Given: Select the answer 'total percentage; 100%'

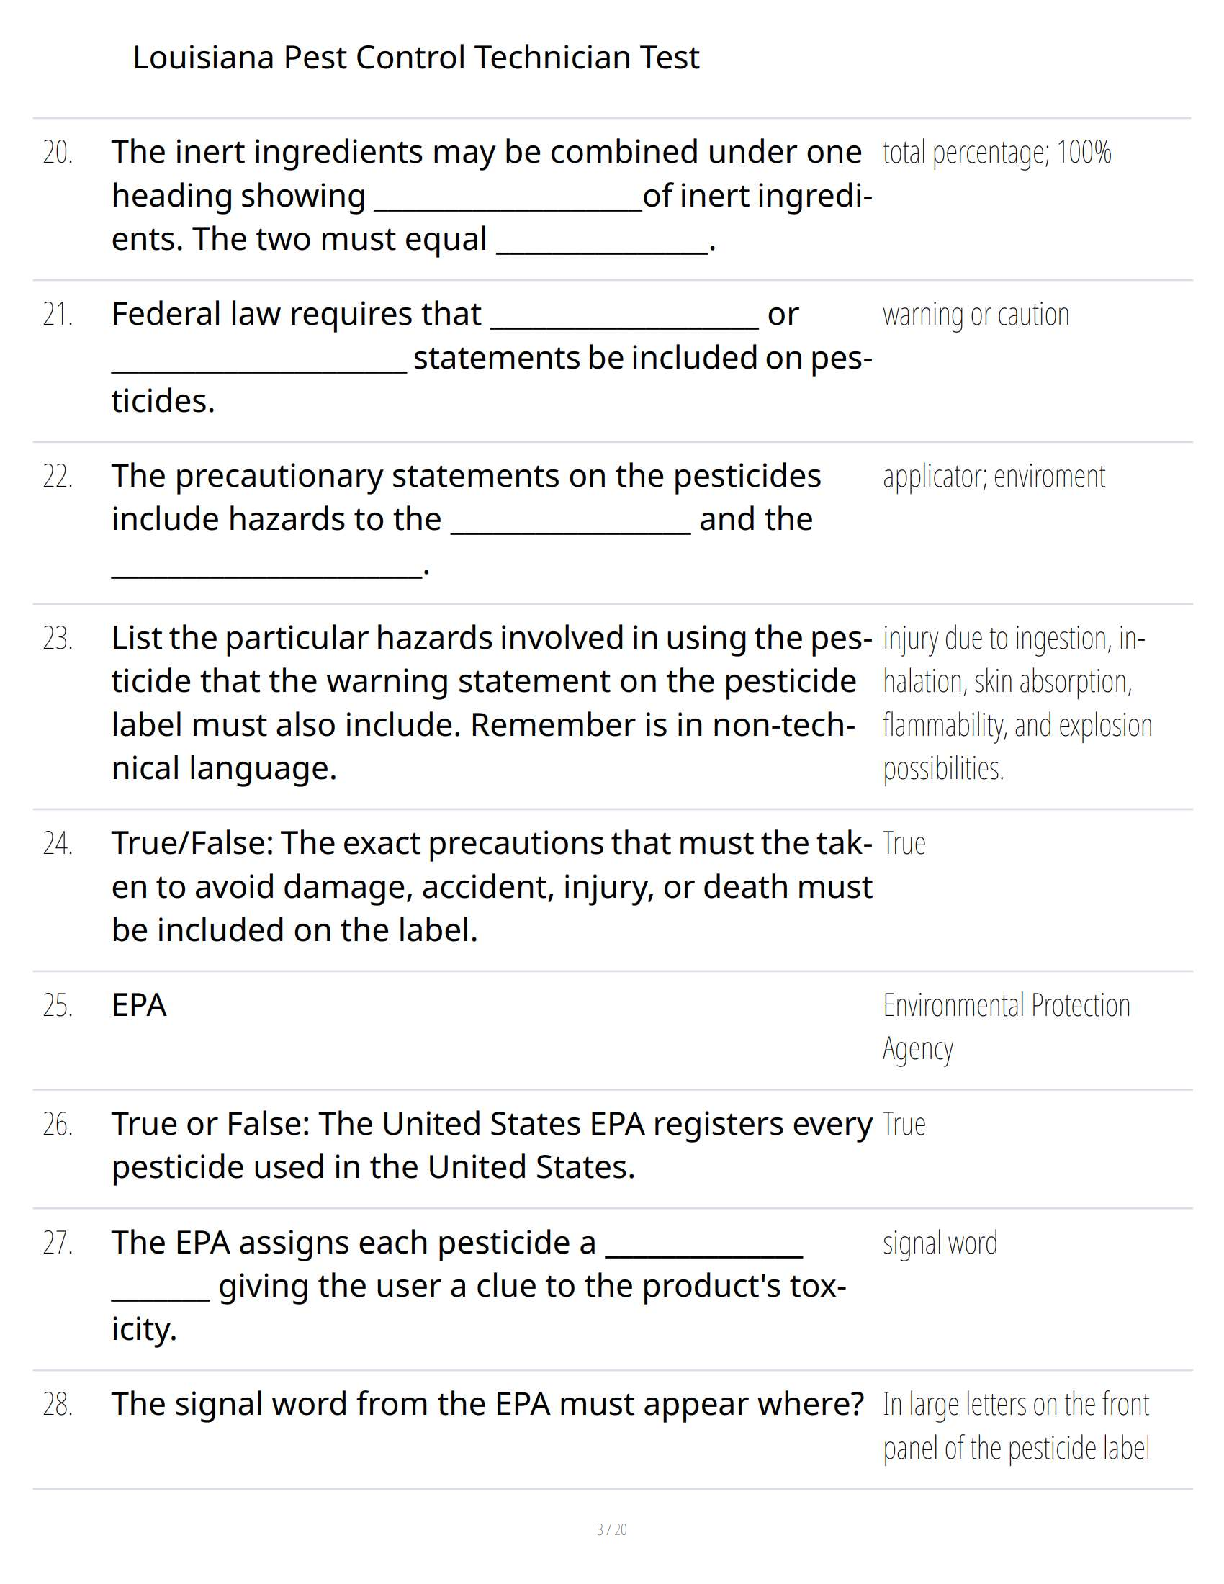Looking at the screenshot, I should coord(996,153).
